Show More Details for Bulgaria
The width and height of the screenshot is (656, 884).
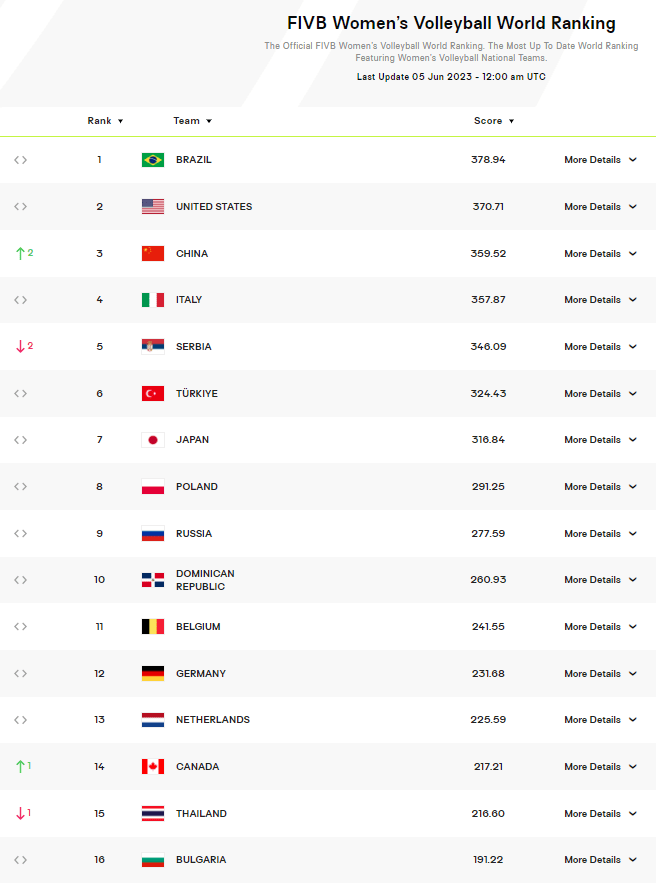coord(600,860)
